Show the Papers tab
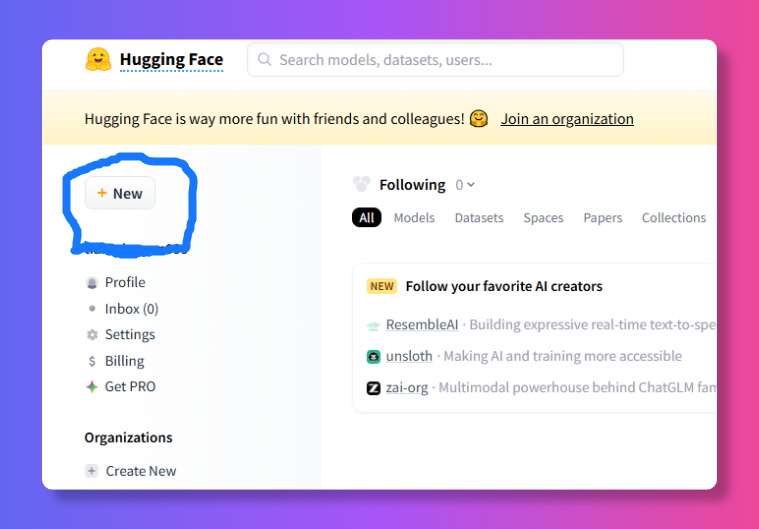The width and height of the screenshot is (759, 529). (602, 218)
